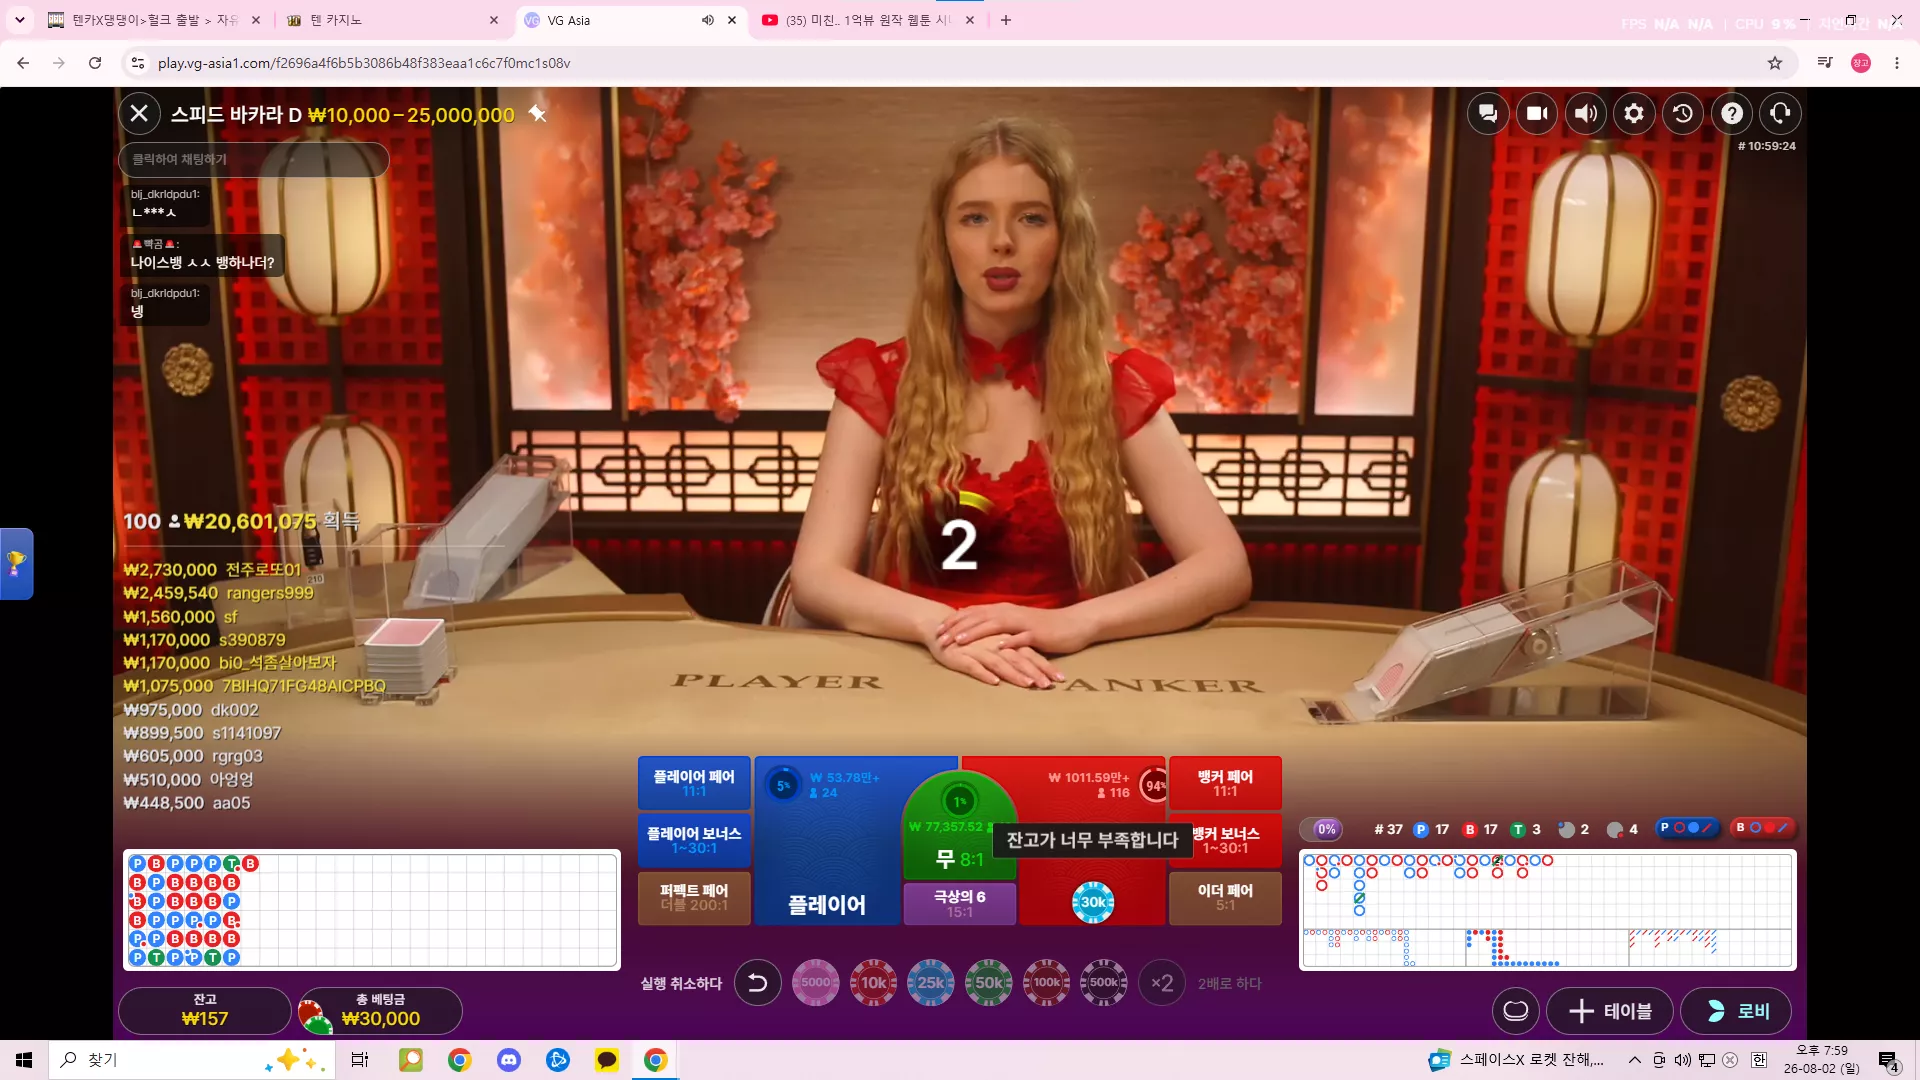Screen dimensions: 1920x1080
Task: Open the notification center
Action: [1889, 1061]
